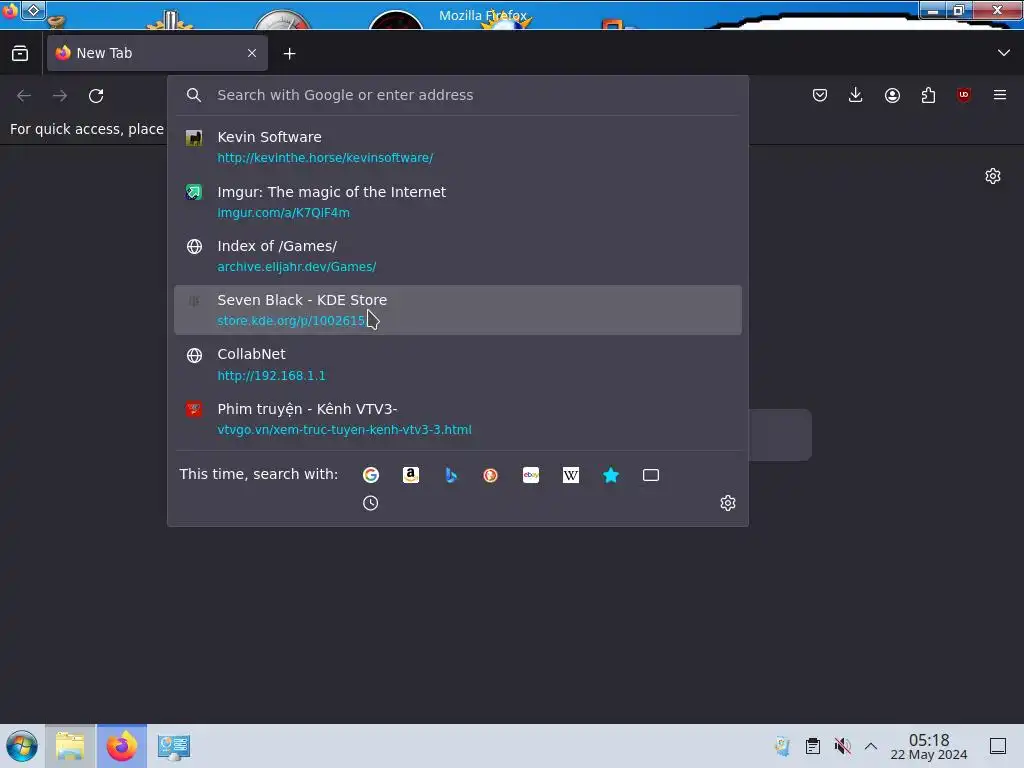The image size is (1024, 768).
Task: Focus the address bar search field
Action: [x=457, y=95]
